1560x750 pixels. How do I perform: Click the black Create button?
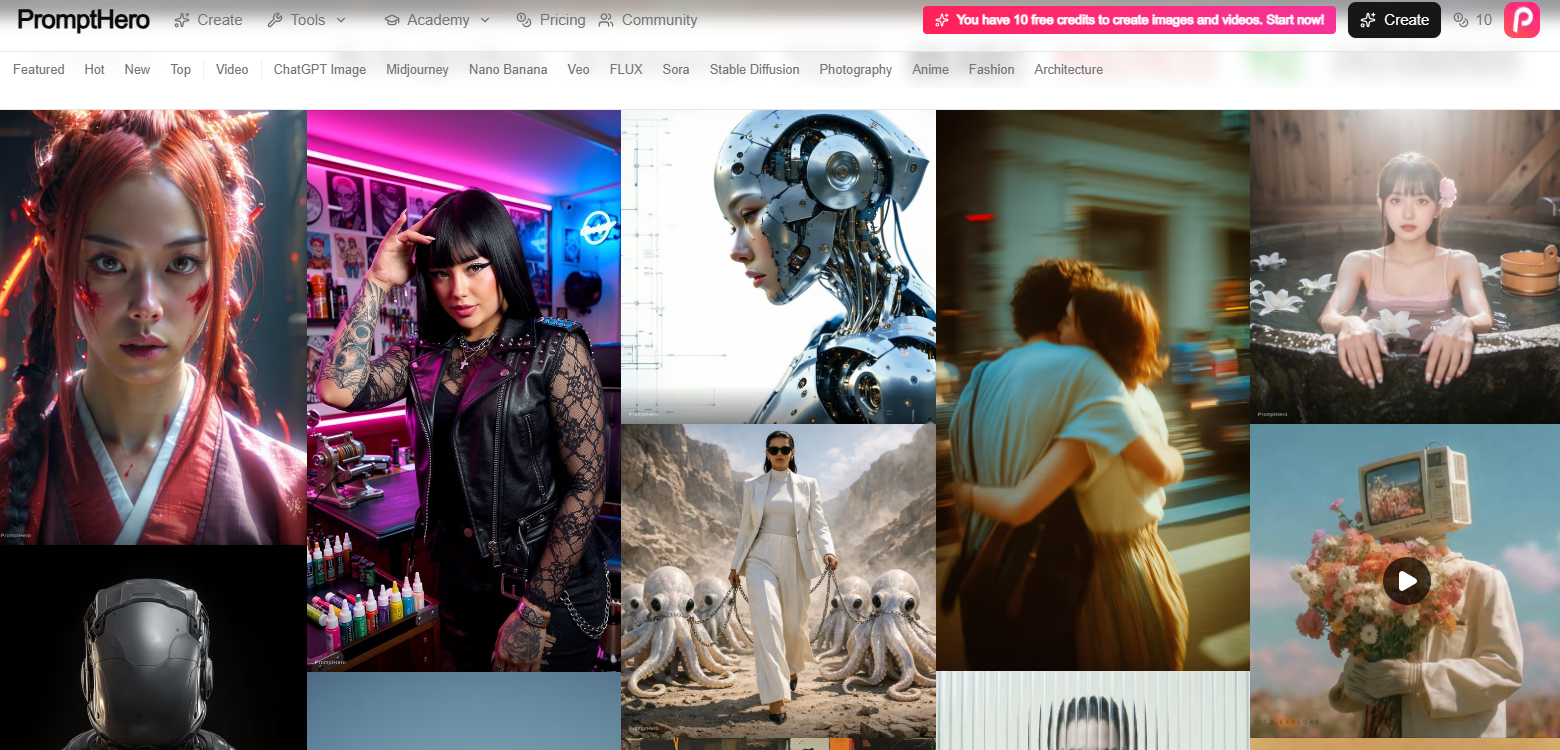pyautogui.click(x=1394, y=20)
